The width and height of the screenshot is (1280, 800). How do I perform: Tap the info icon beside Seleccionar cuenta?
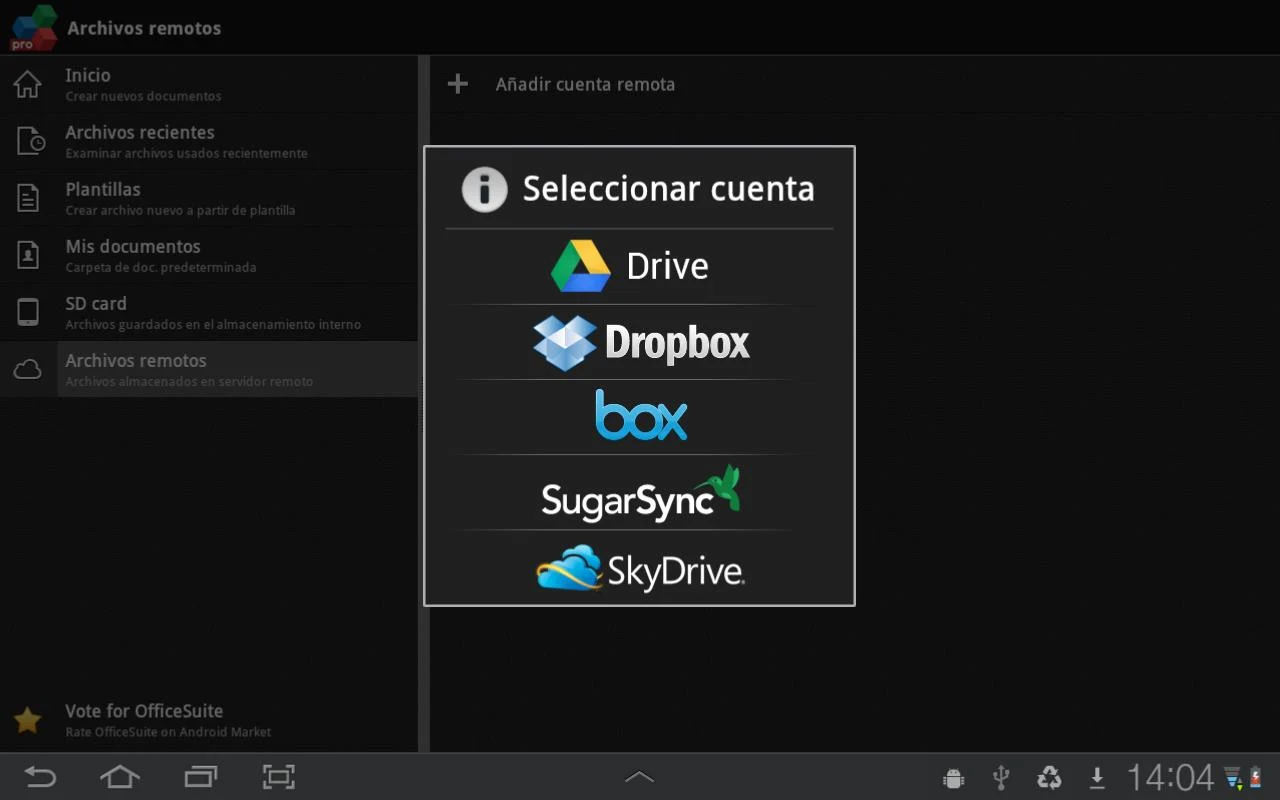tap(485, 189)
